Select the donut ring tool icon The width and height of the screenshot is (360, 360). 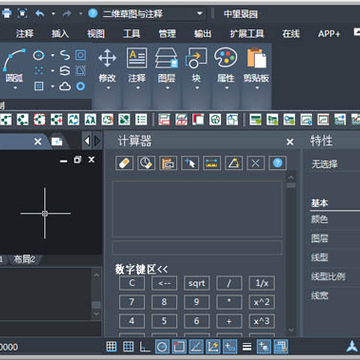click(x=80, y=87)
